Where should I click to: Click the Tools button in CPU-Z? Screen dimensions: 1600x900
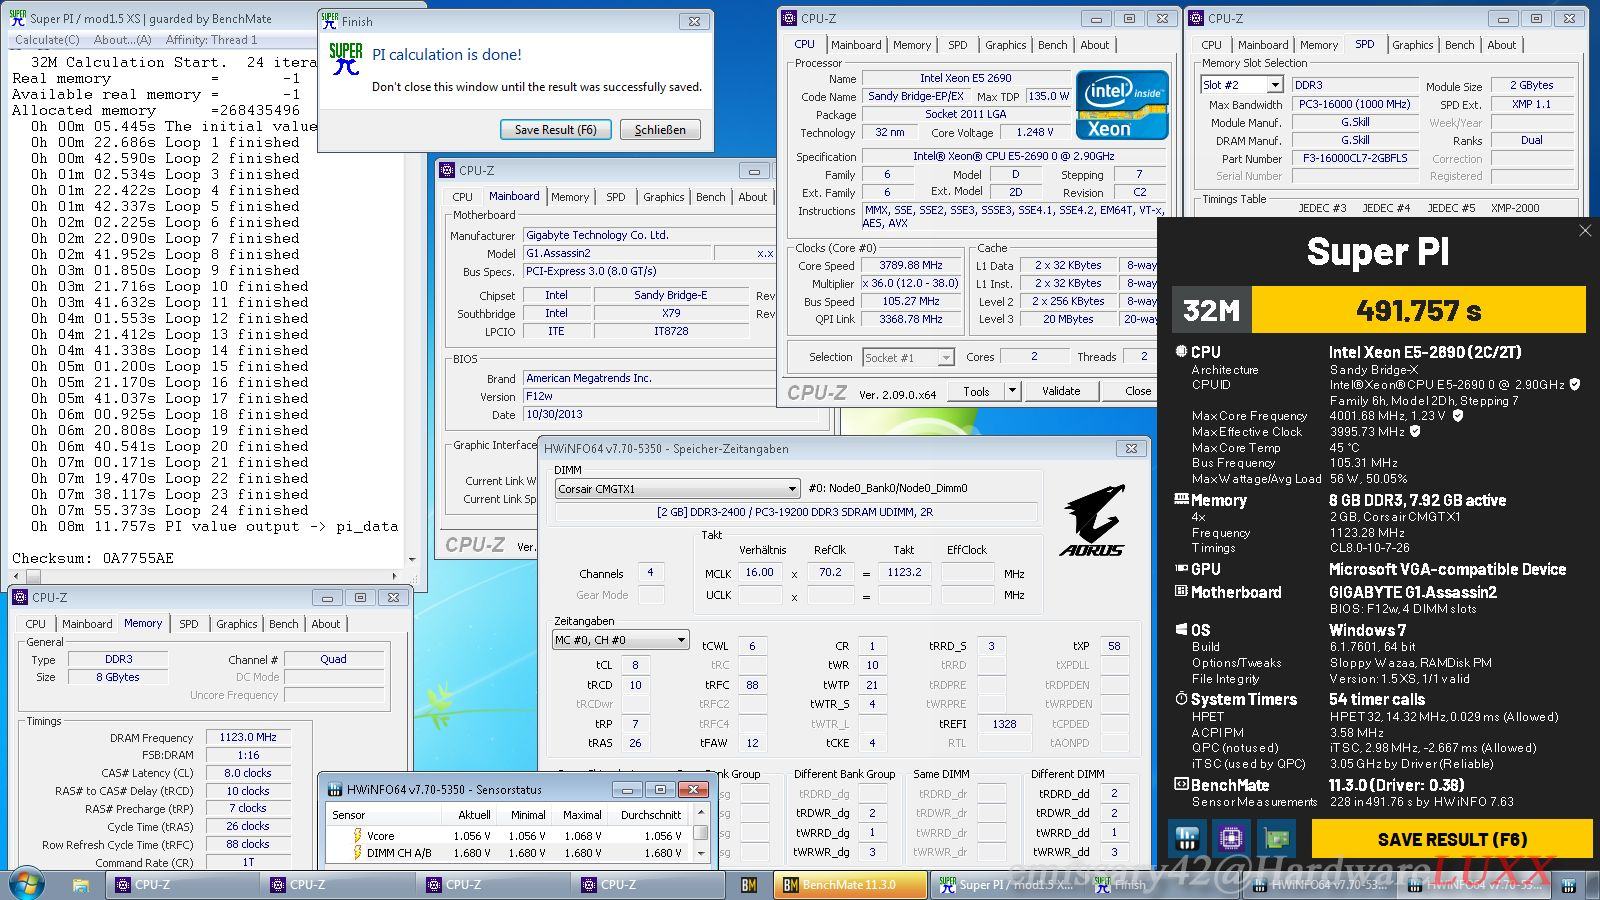[976, 391]
